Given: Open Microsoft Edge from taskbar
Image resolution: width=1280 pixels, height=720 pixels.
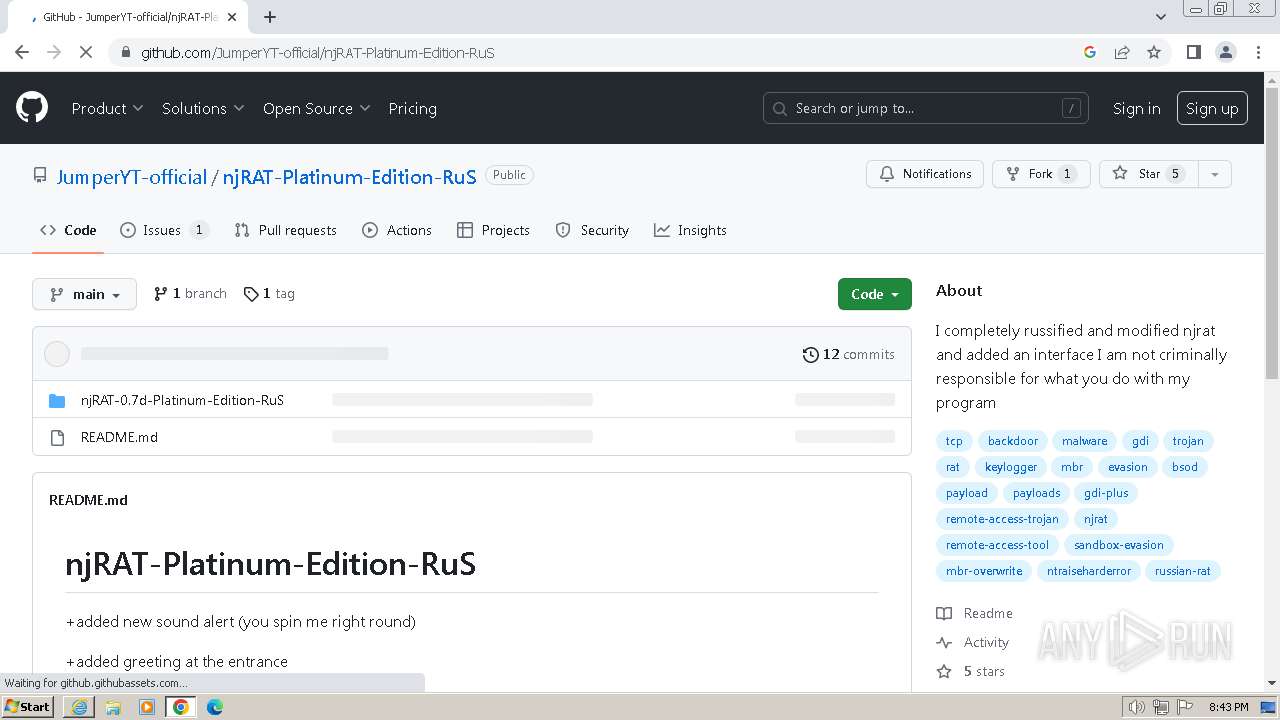Looking at the screenshot, I should coord(215,707).
